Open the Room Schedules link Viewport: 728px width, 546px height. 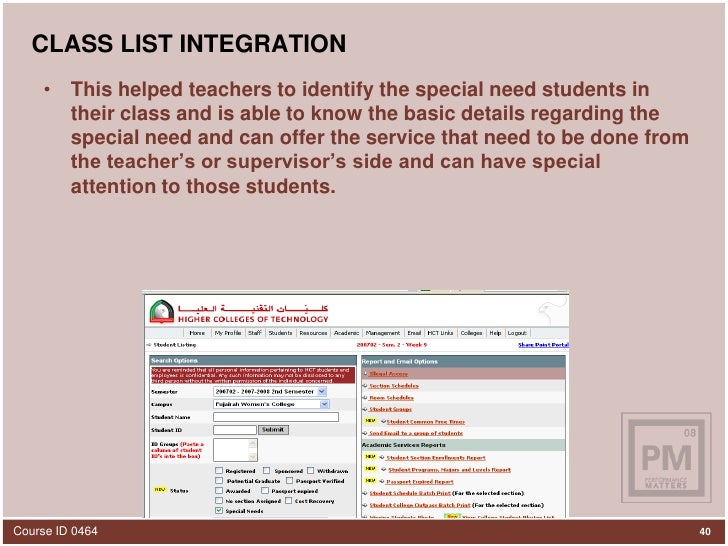click(x=391, y=398)
